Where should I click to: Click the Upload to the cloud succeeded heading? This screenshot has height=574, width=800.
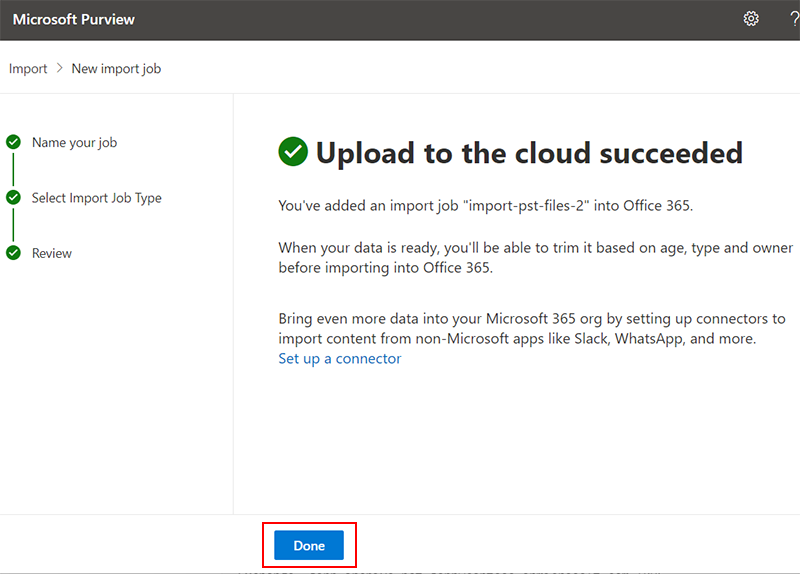[x=529, y=153]
